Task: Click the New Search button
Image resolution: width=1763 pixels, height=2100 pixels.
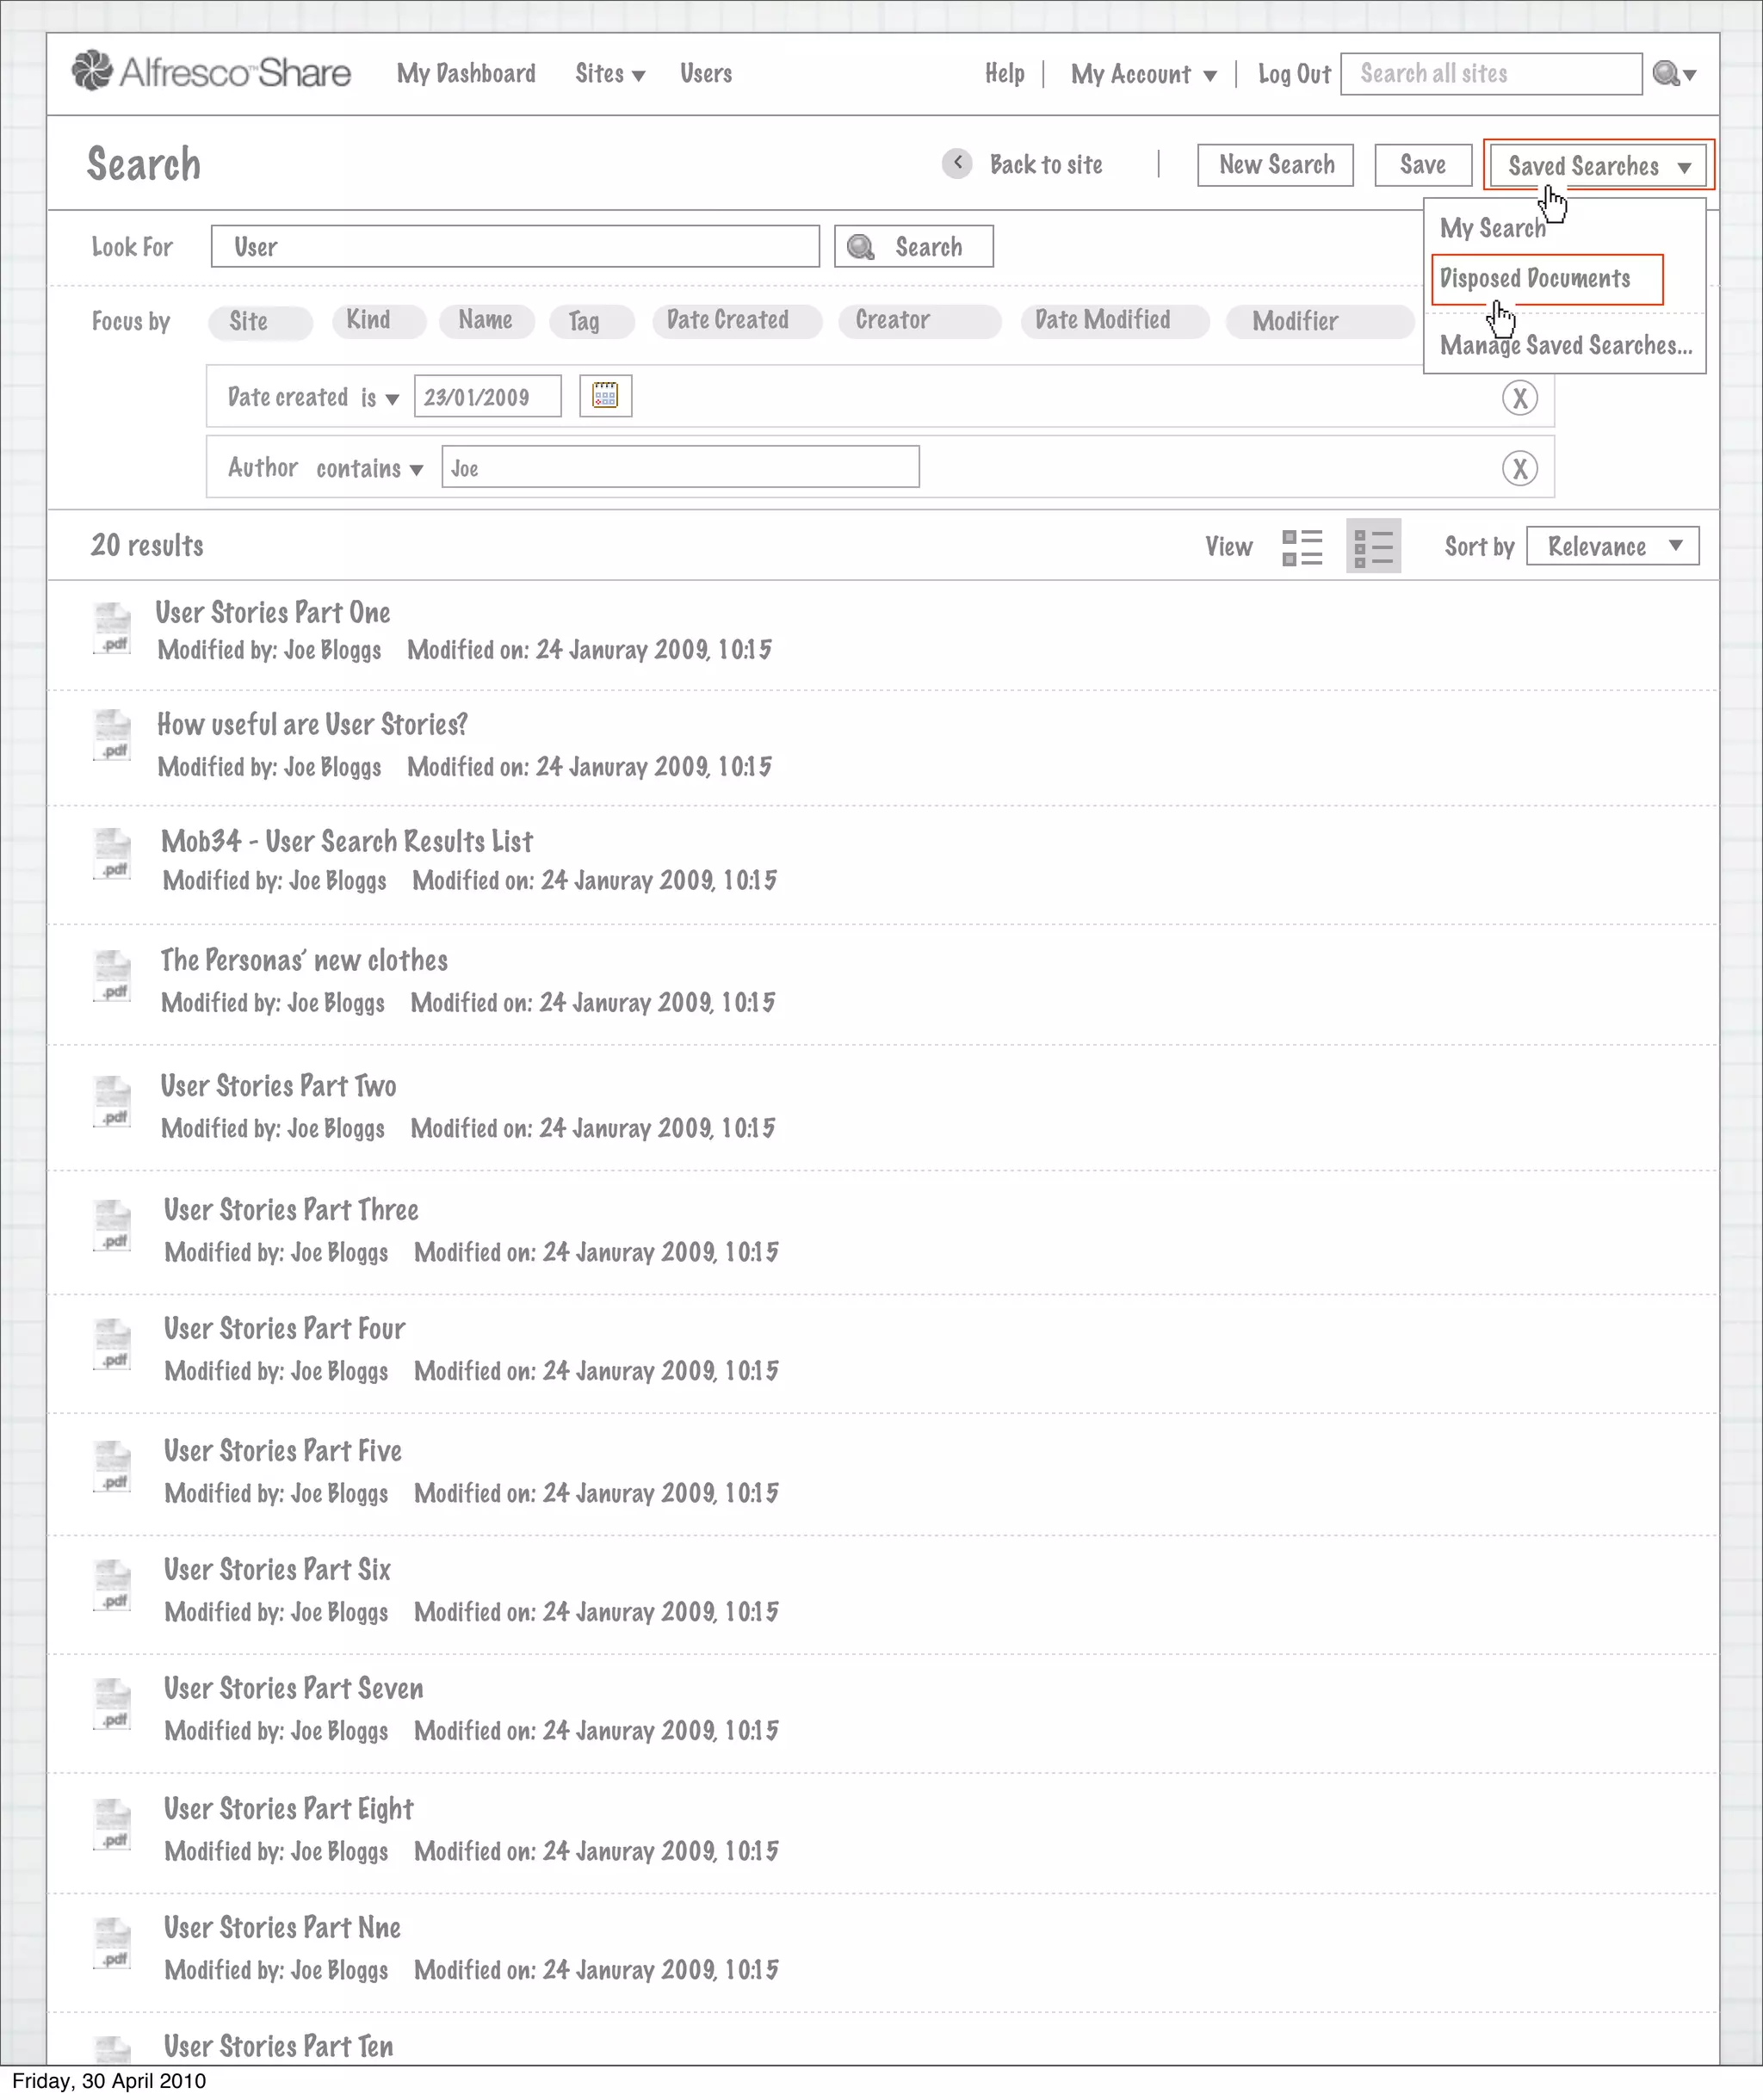Action: click(x=1275, y=165)
